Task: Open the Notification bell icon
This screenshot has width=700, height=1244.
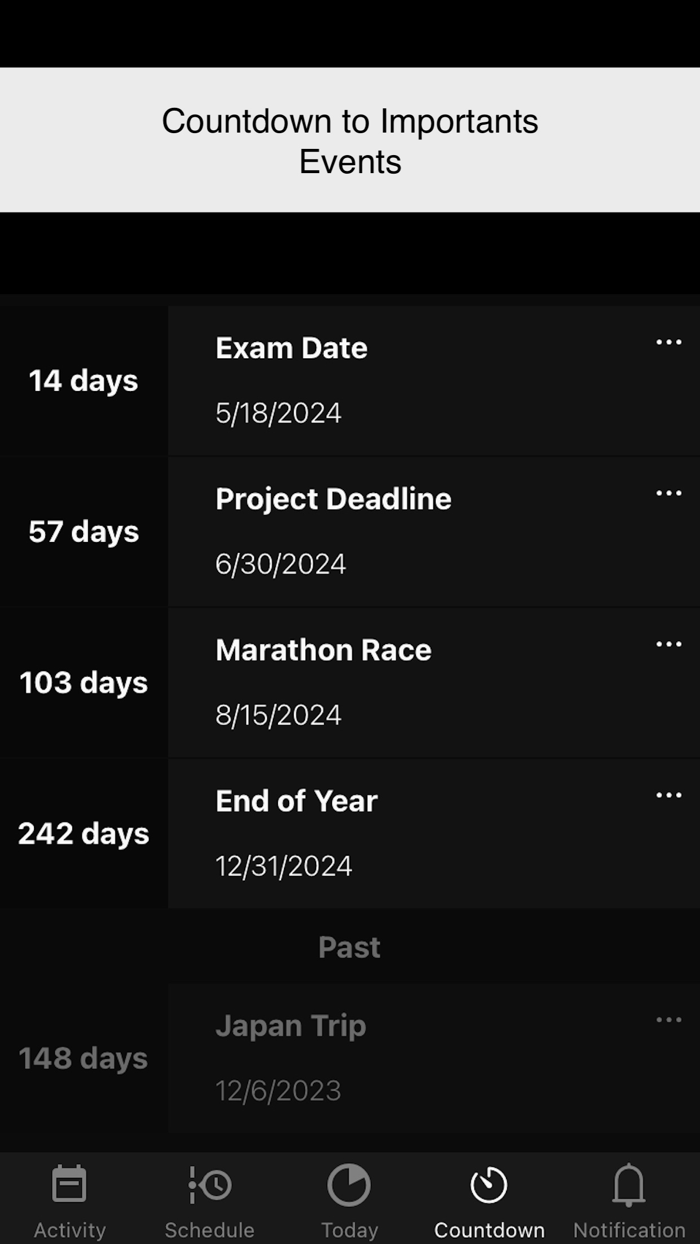Action: [x=628, y=1184]
